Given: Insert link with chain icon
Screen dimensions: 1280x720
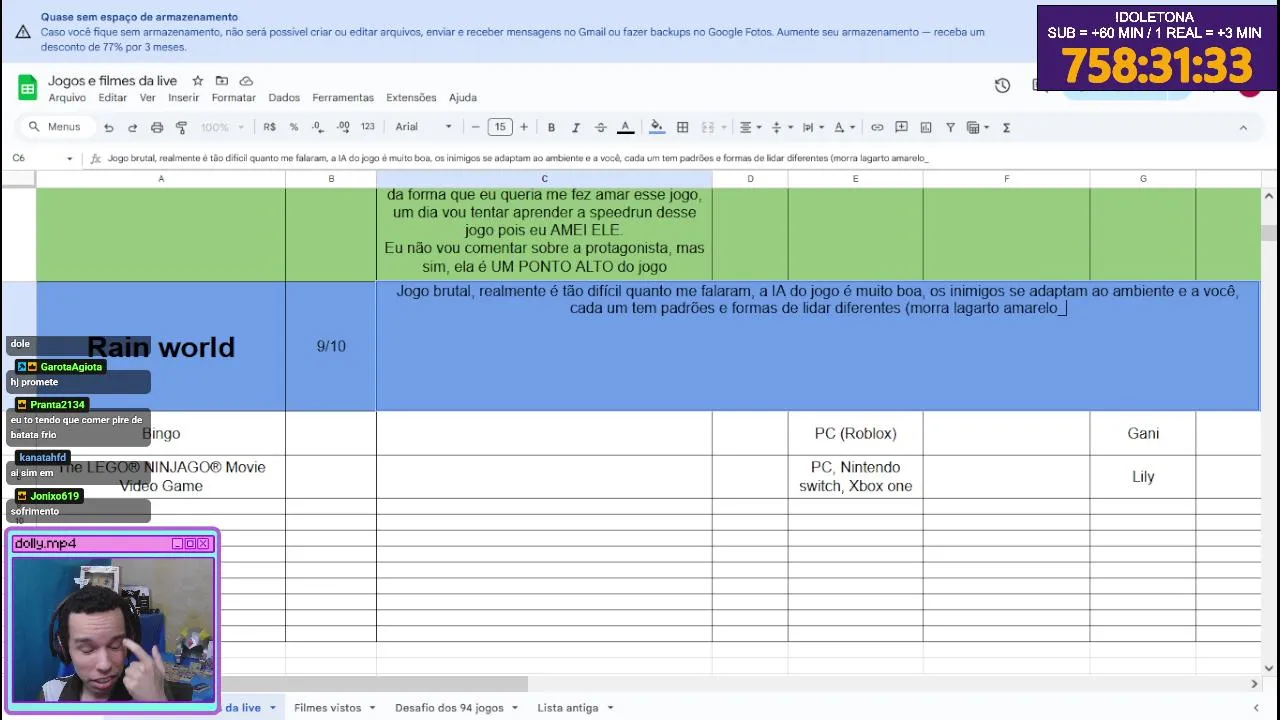Looking at the screenshot, I should [877, 127].
